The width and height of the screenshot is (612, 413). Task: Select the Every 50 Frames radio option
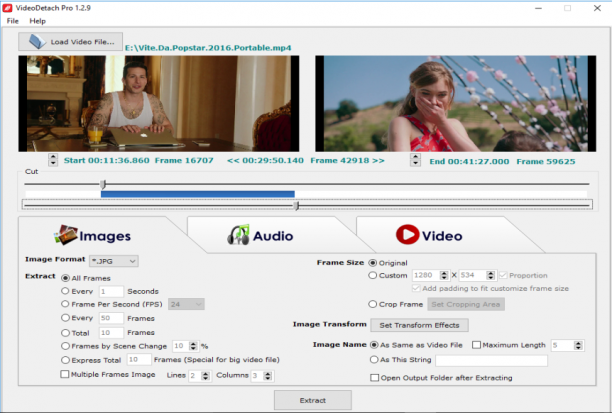point(66,318)
